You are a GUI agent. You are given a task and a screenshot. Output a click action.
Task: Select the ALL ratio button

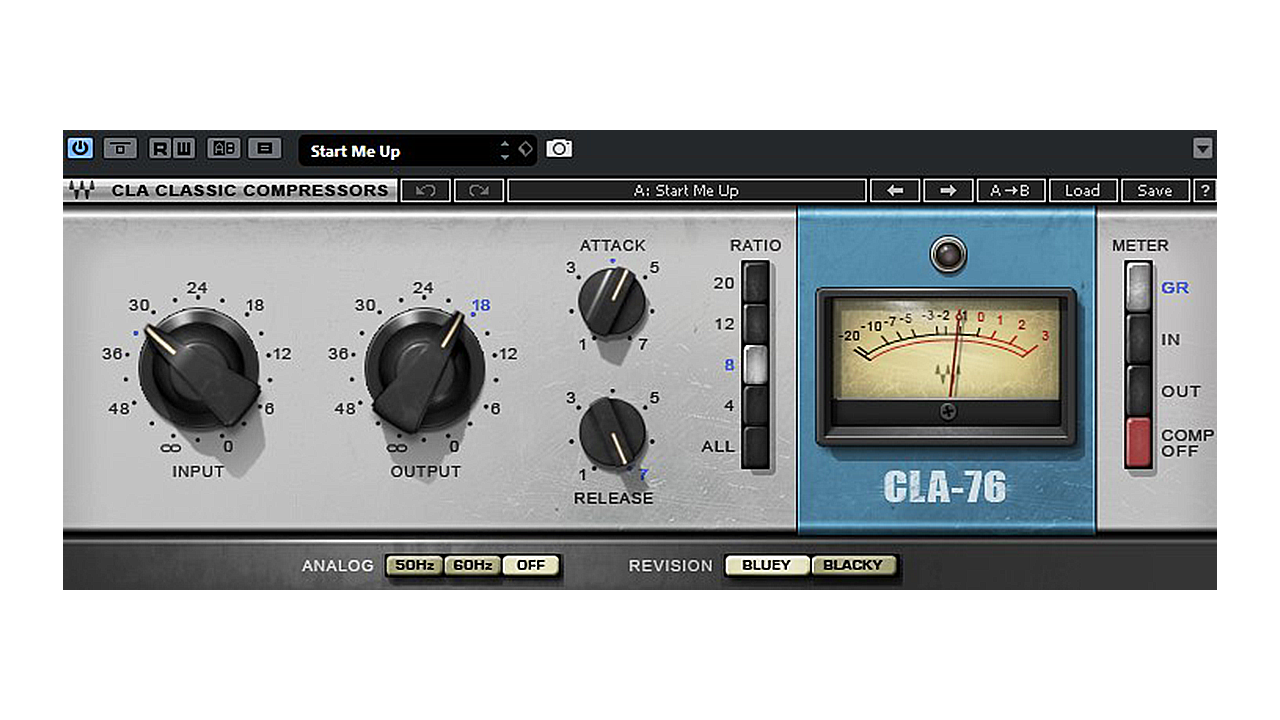pyautogui.click(x=756, y=447)
